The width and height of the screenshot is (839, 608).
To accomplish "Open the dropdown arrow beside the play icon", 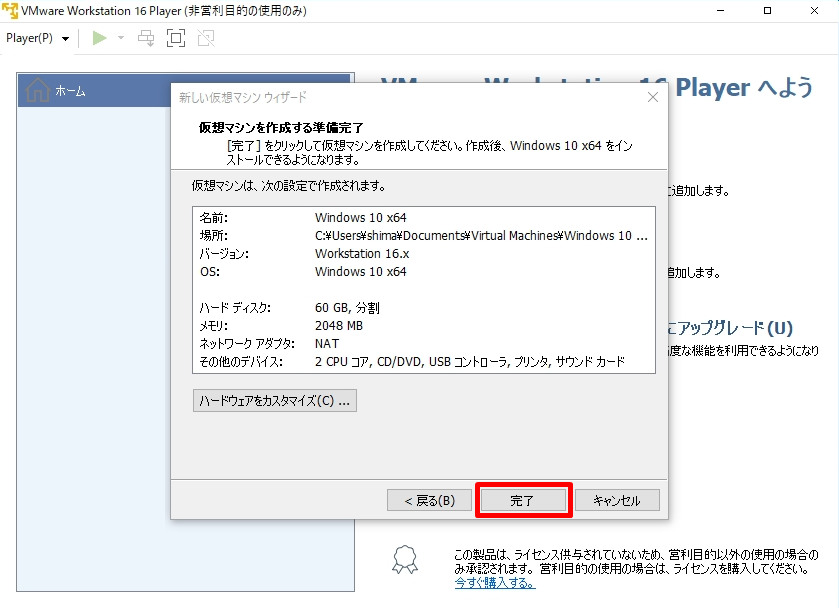I will [121, 37].
